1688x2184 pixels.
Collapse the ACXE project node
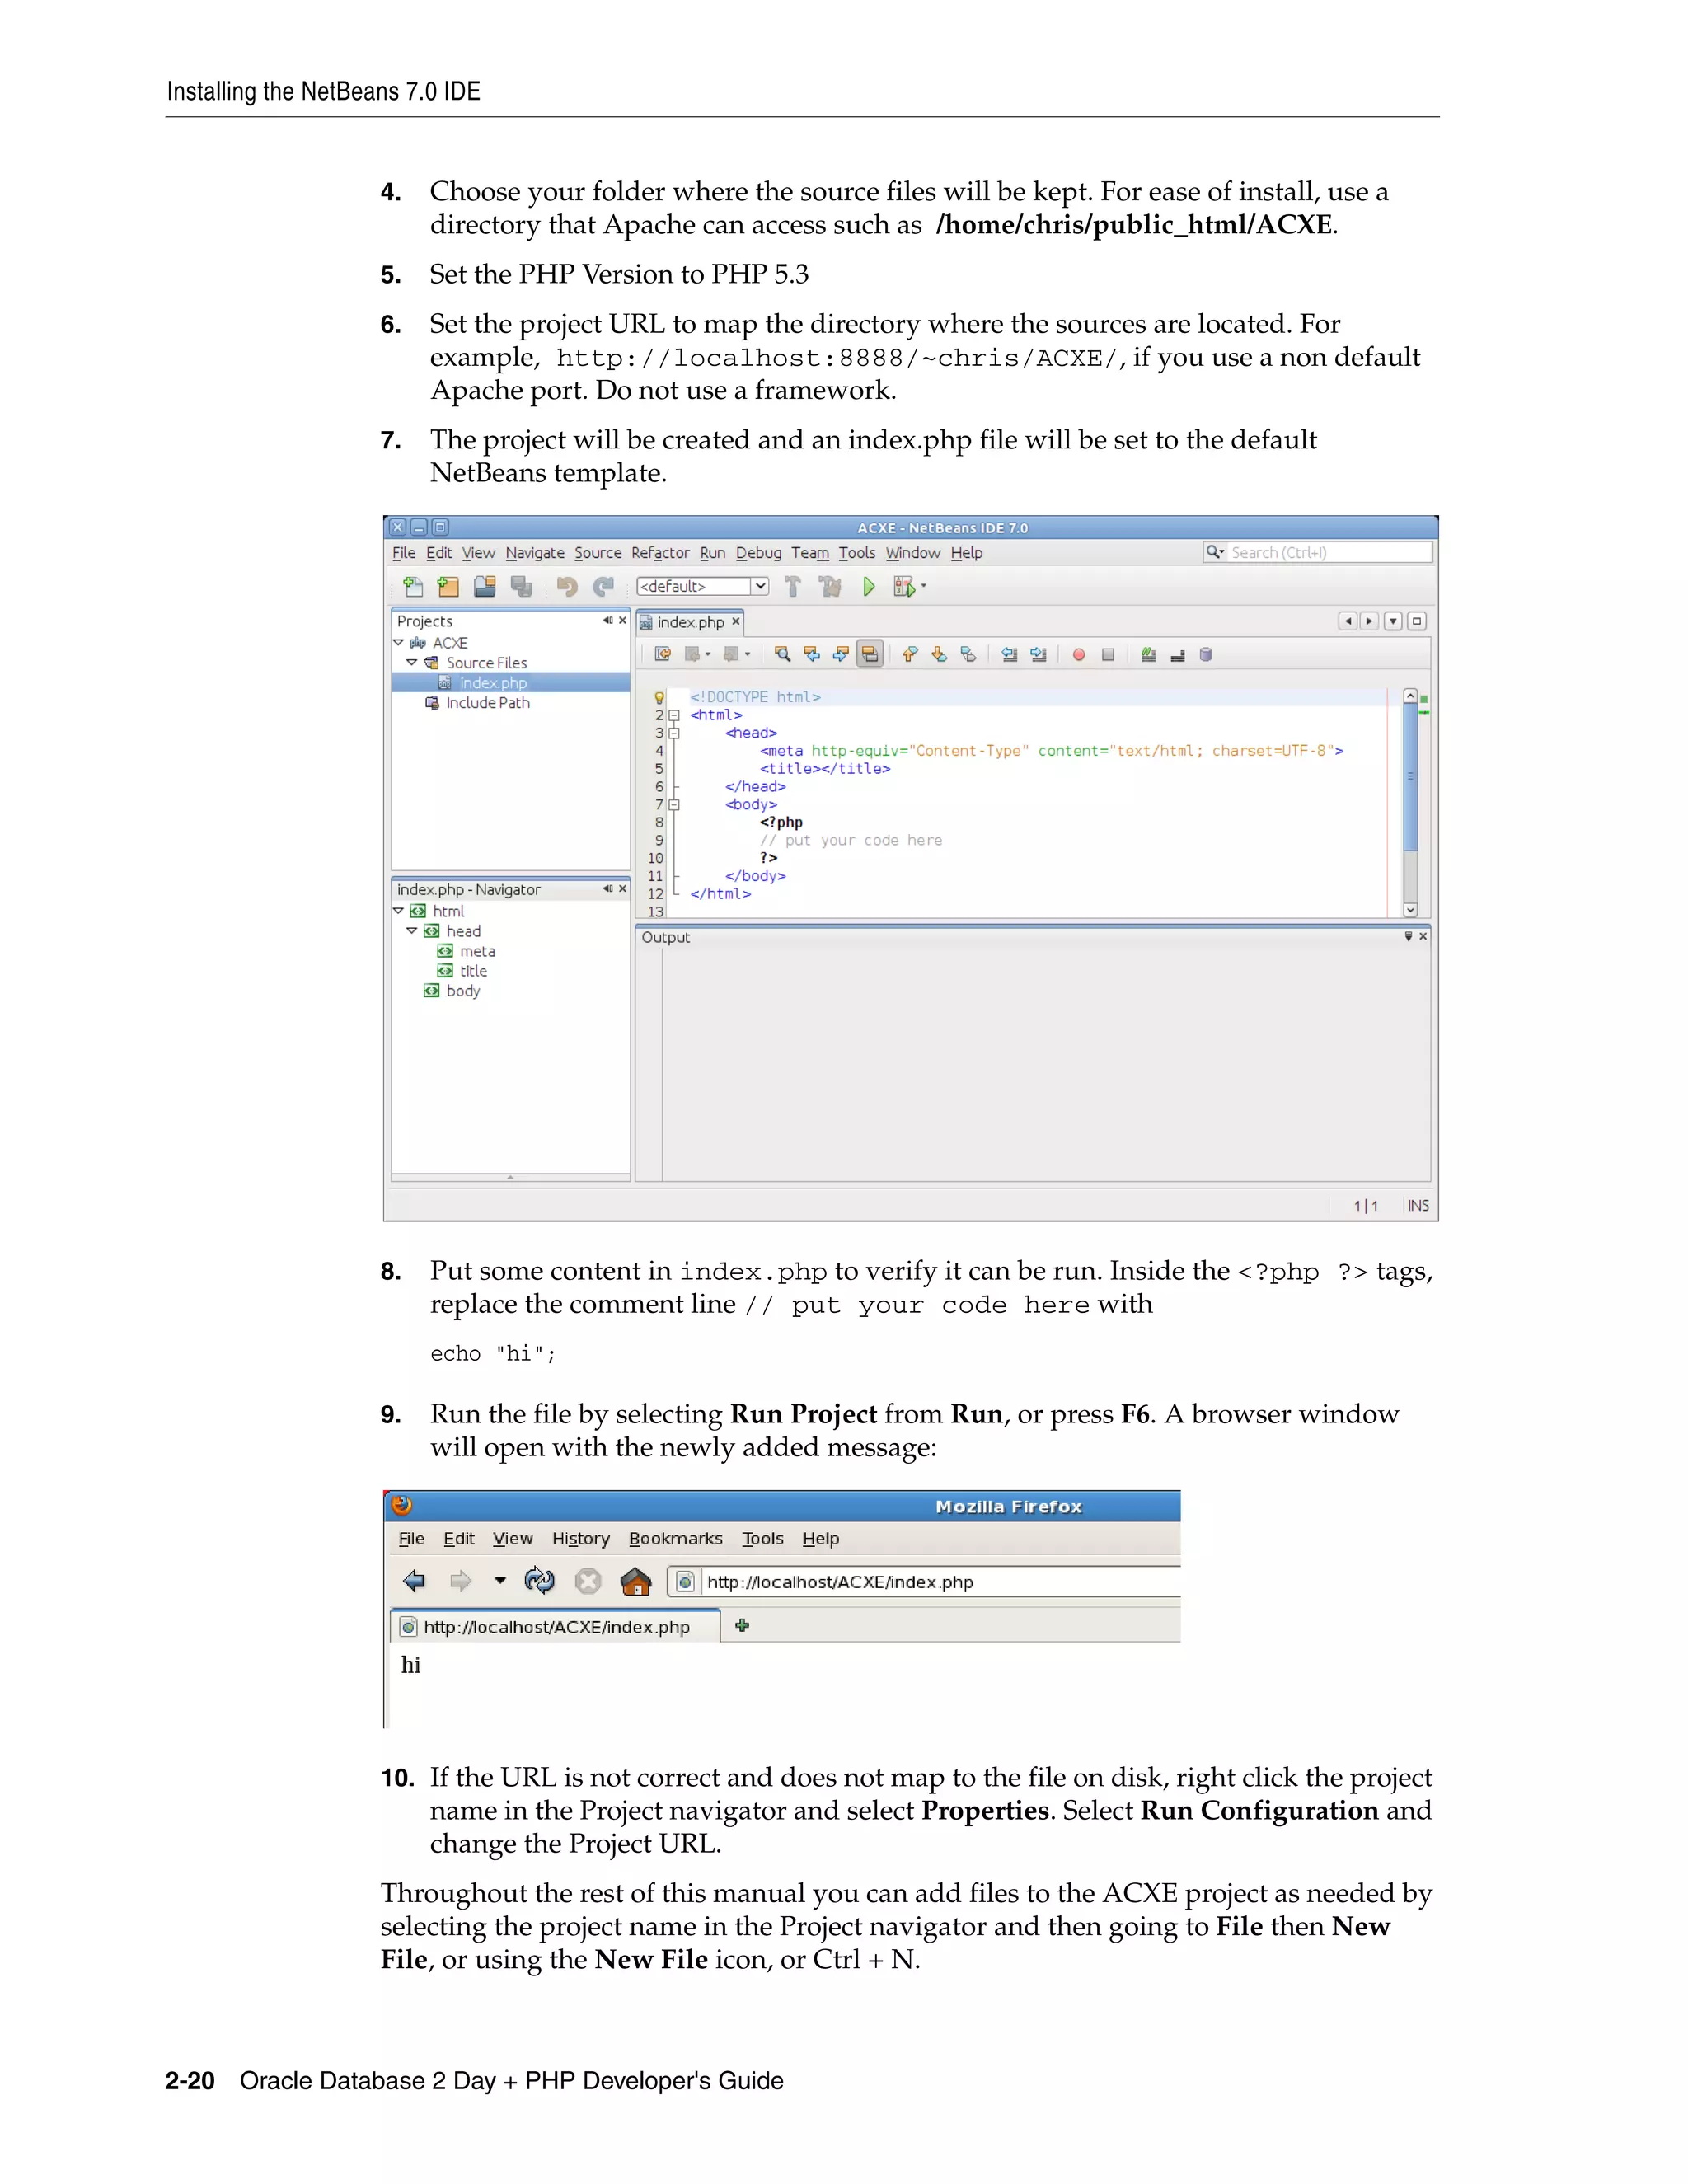(398, 643)
